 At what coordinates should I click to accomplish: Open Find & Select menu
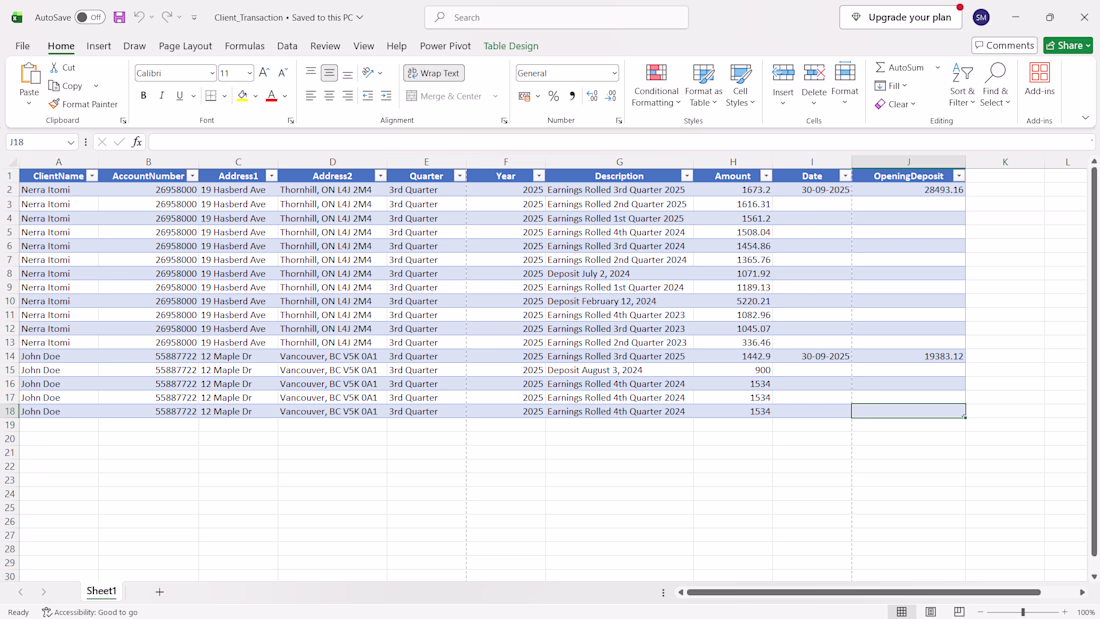995,86
